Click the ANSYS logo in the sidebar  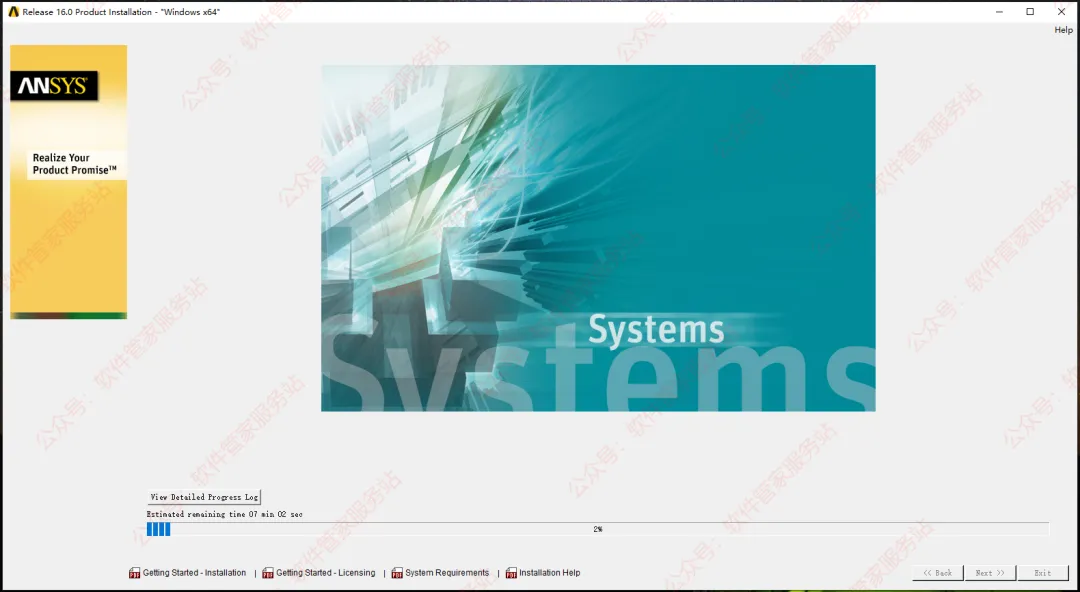[x=54, y=85]
